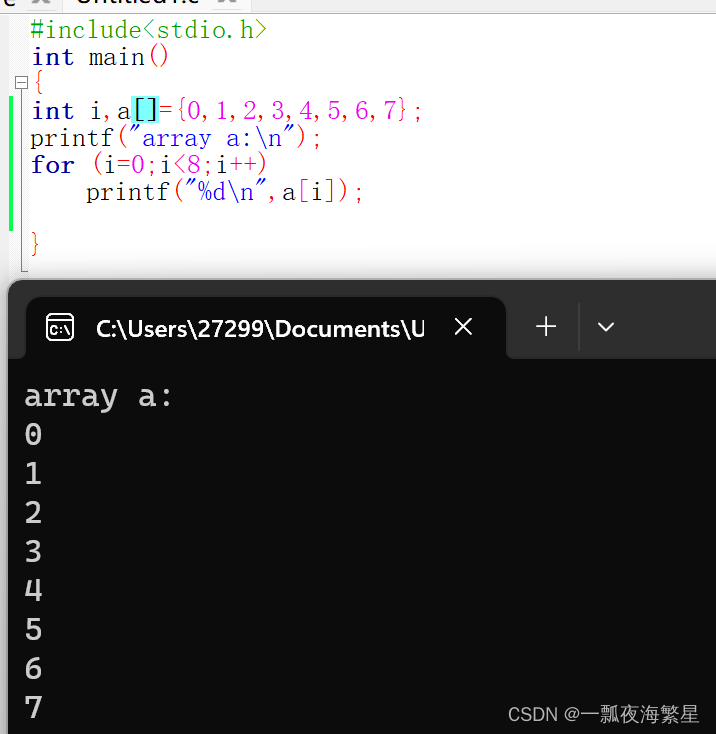The width and height of the screenshot is (716, 734).
Task: Click the console icon on terminal tab
Action: [x=60, y=327]
